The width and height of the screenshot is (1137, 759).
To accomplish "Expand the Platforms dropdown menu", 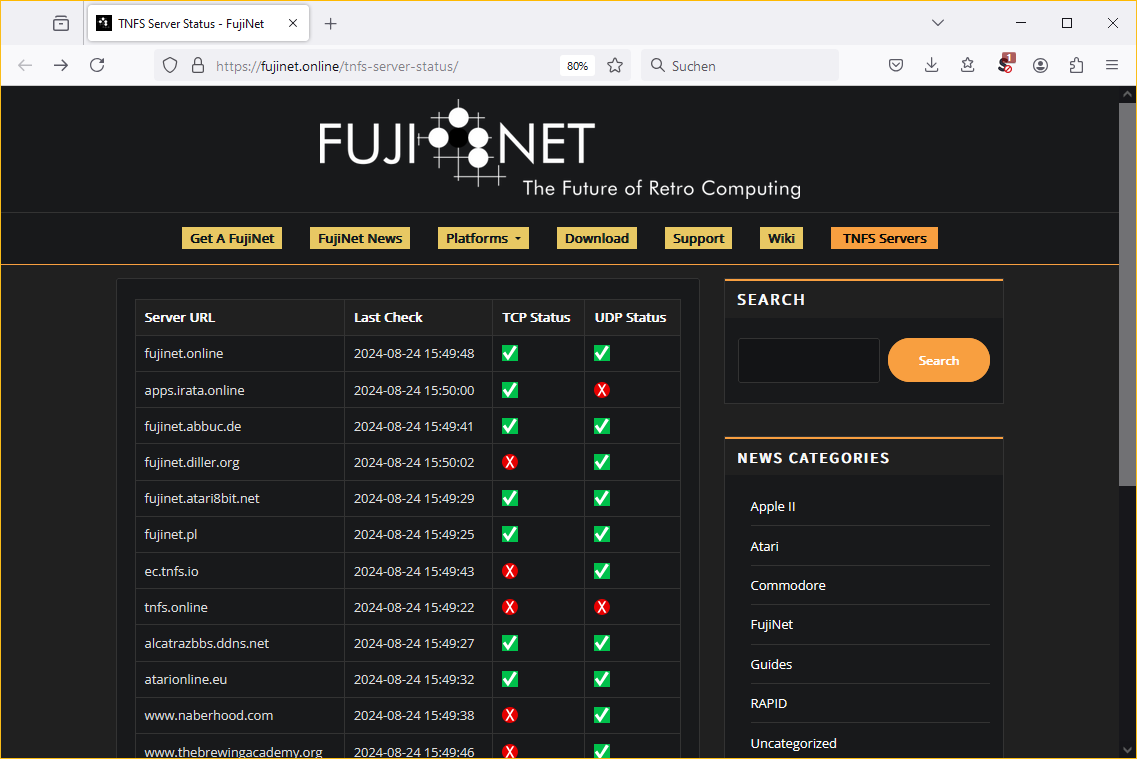I will [x=483, y=238].
